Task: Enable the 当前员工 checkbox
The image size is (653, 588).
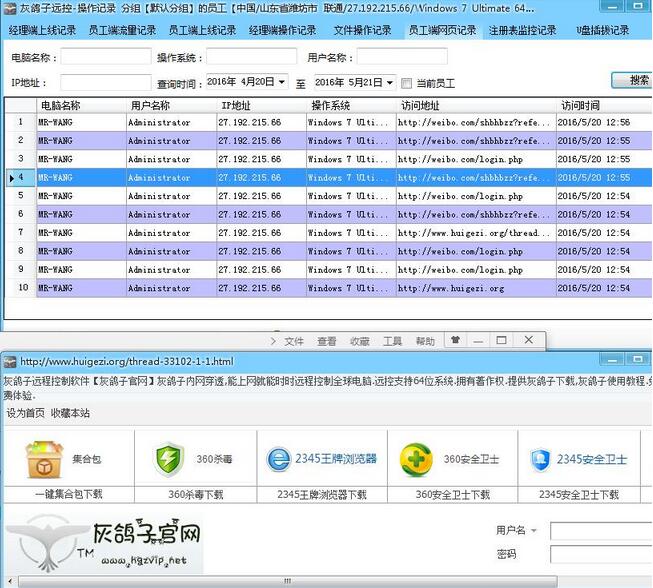Action: (x=406, y=82)
